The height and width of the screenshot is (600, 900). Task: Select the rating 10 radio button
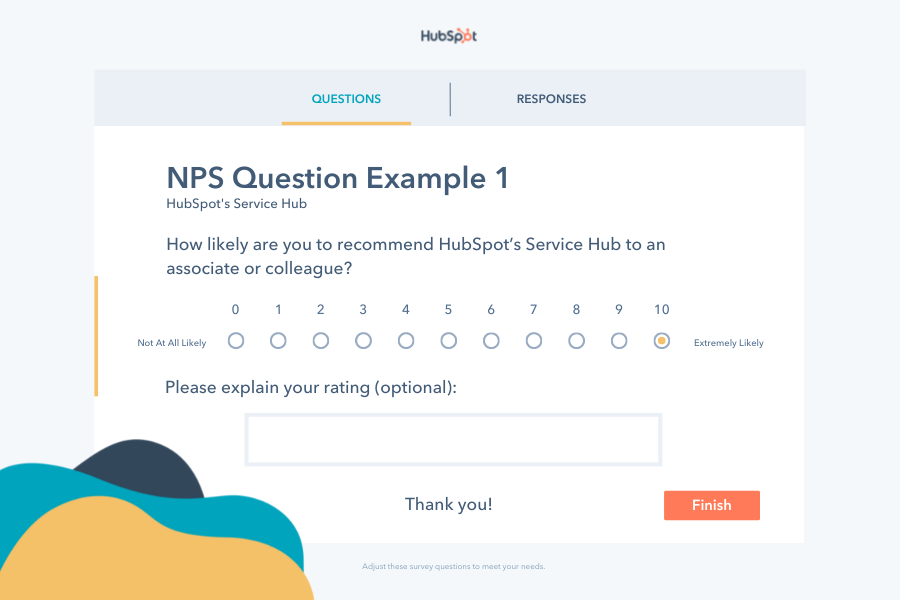(661, 340)
